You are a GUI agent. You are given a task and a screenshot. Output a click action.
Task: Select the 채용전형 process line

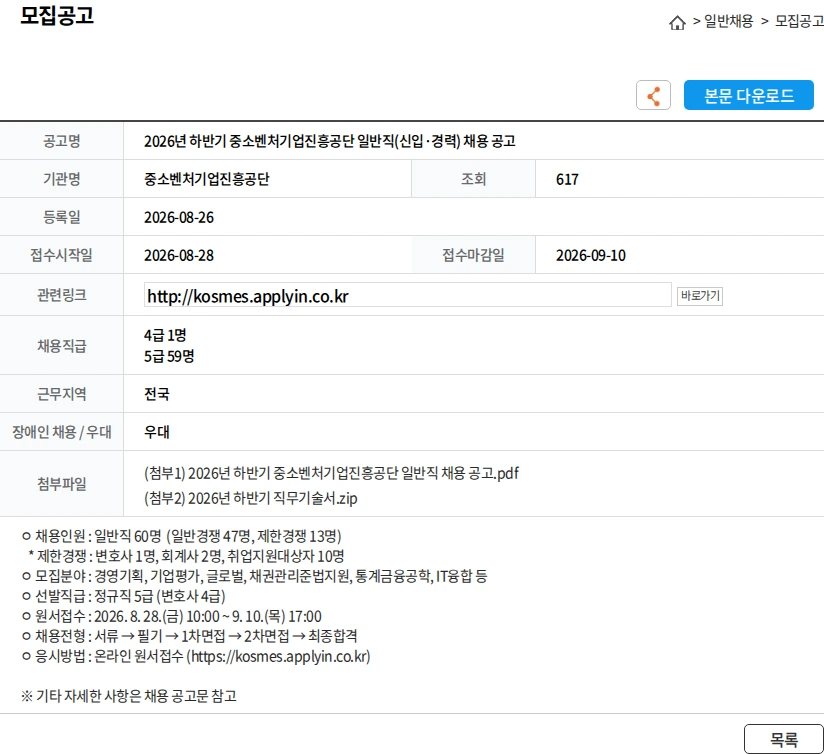[189, 636]
